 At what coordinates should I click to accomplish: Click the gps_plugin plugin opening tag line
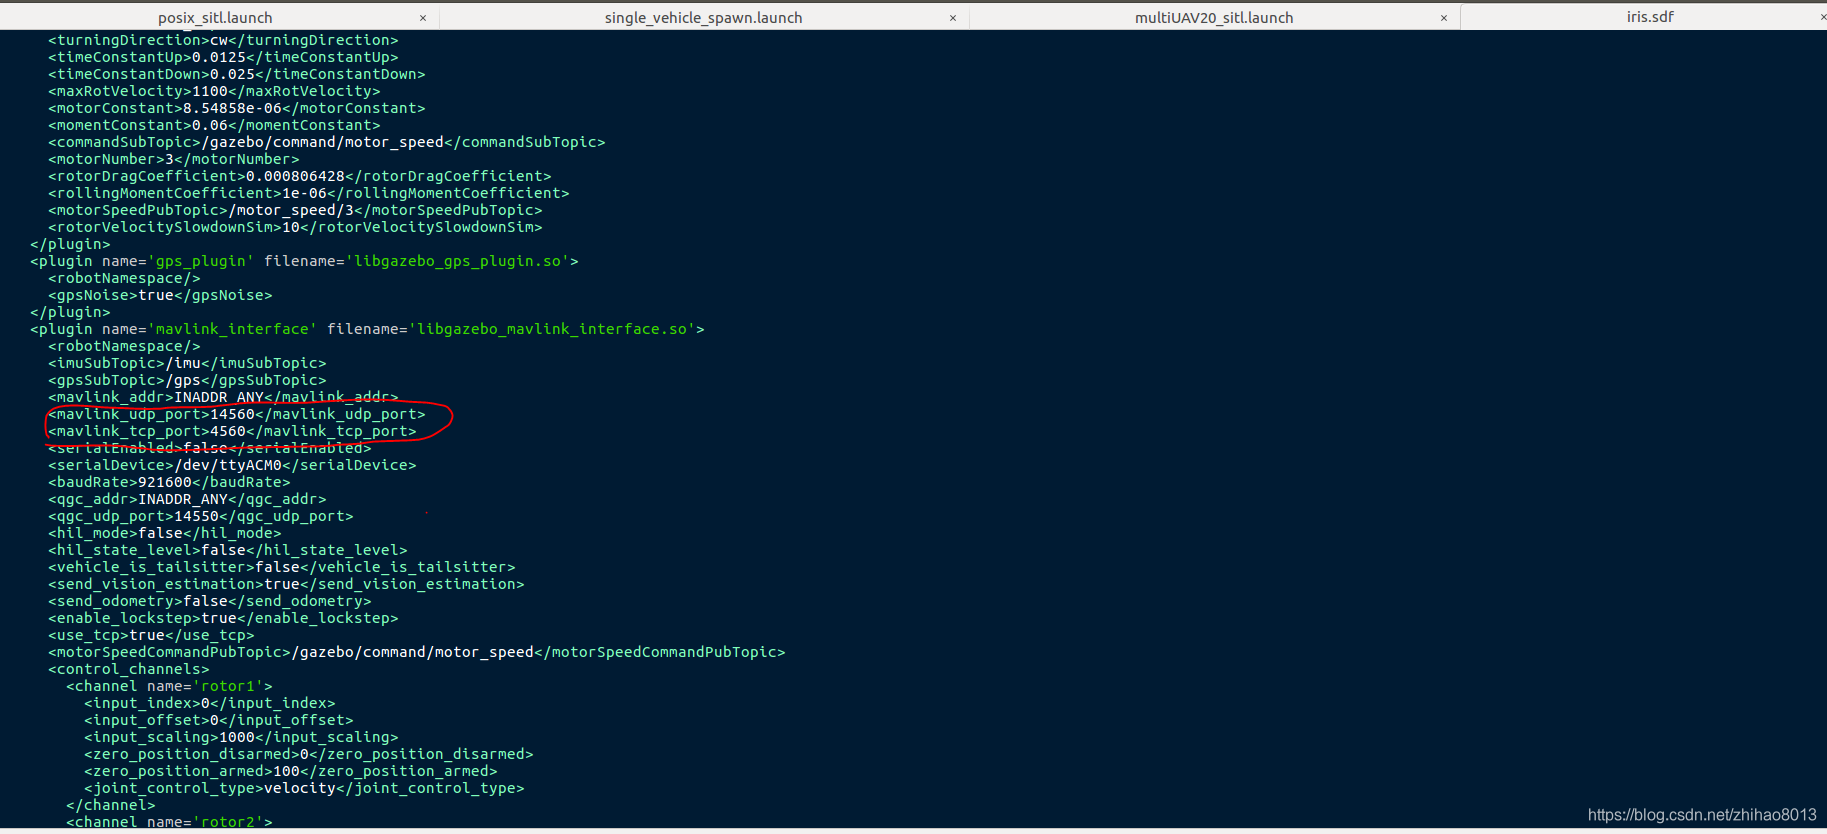click(304, 261)
